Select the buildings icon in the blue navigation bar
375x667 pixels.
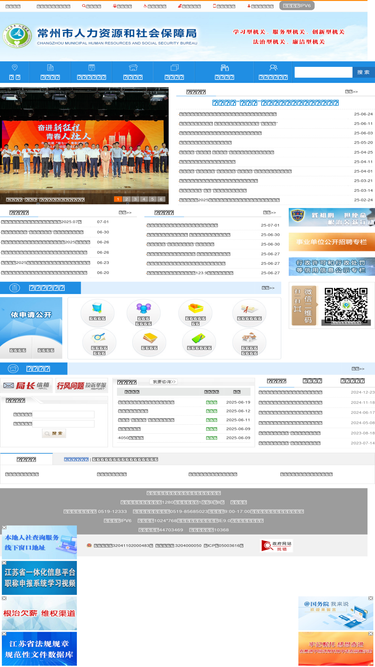(x=224, y=68)
